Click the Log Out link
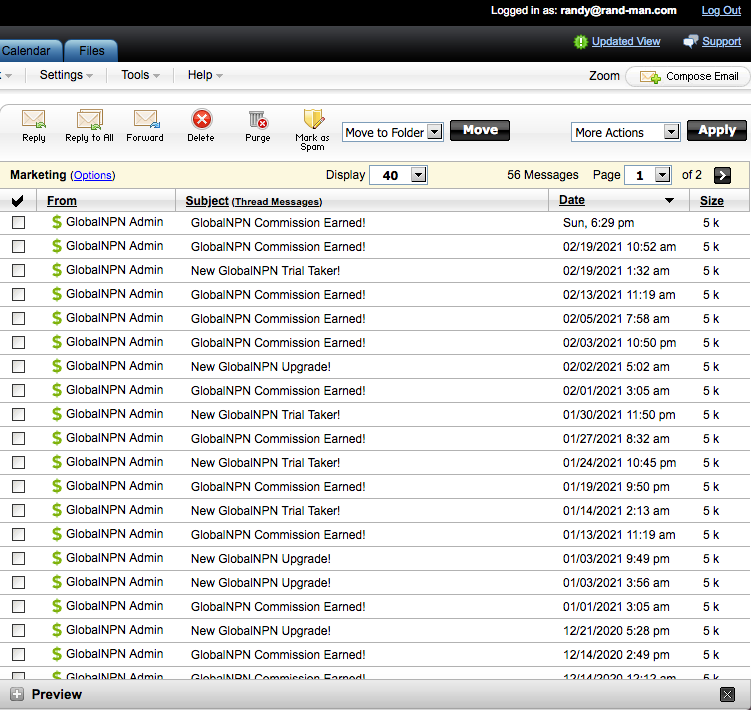Viewport: 751px width, 710px height. click(721, 11)
